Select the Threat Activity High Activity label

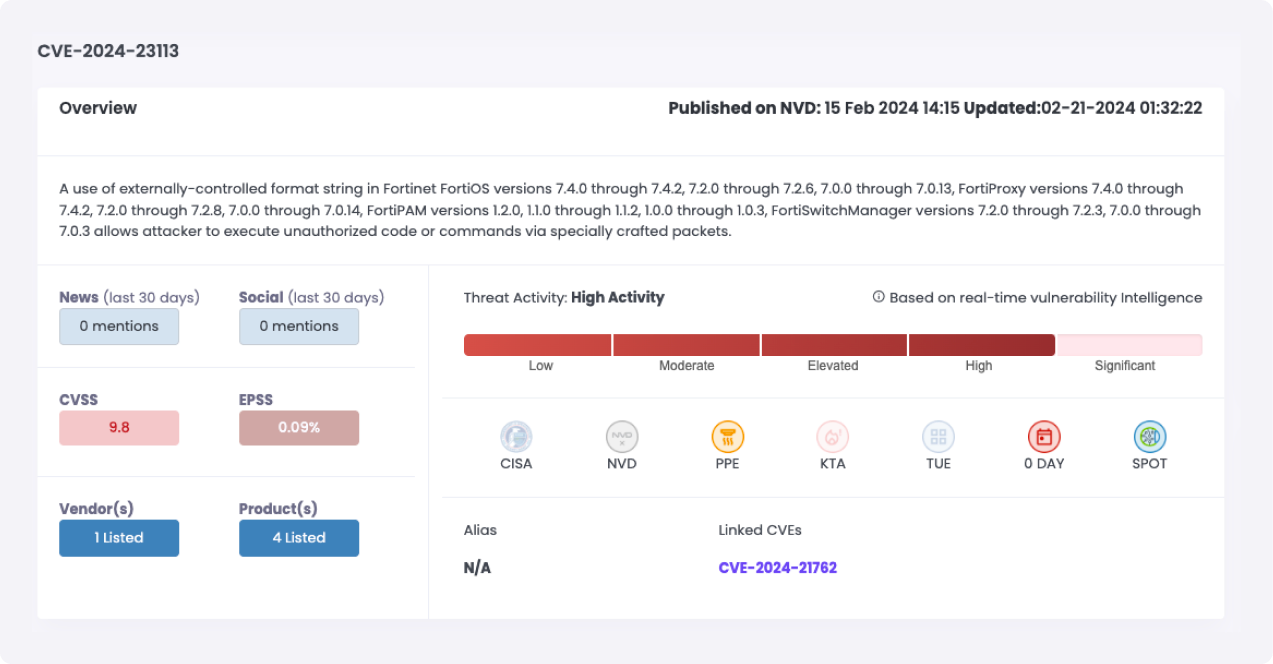click(563, 297)
